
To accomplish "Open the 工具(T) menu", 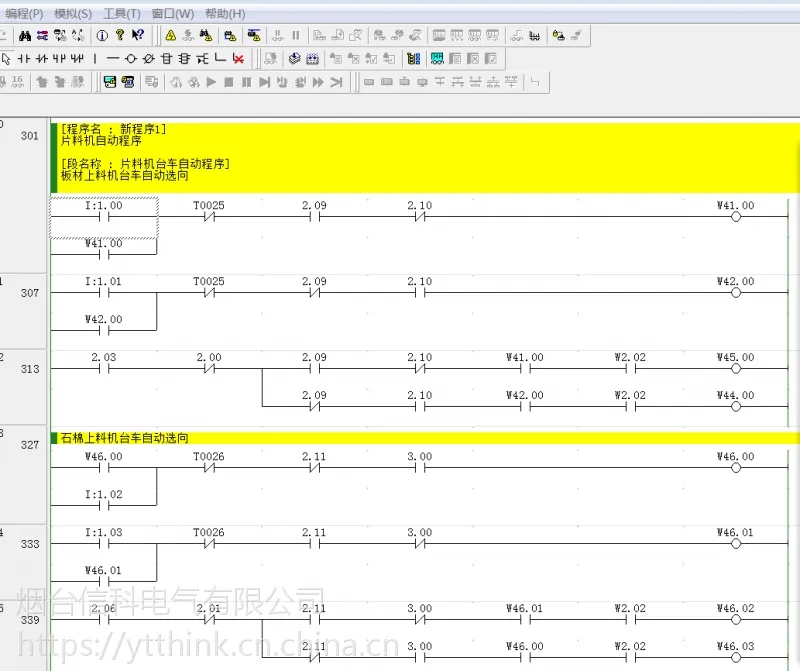I will [122, 14].
